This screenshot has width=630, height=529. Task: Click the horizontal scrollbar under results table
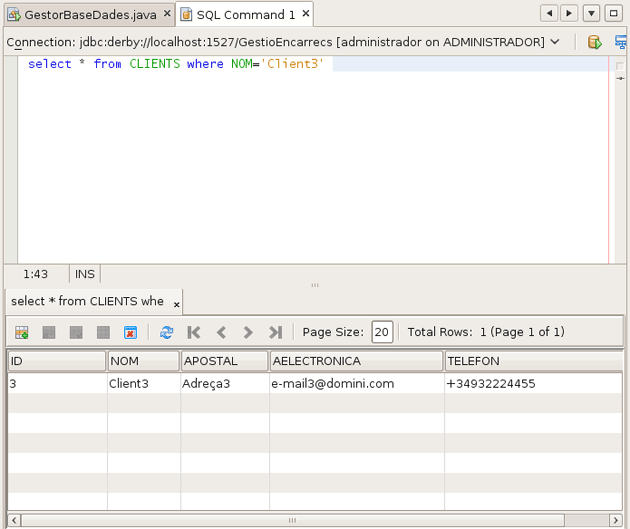coord(292,520)
